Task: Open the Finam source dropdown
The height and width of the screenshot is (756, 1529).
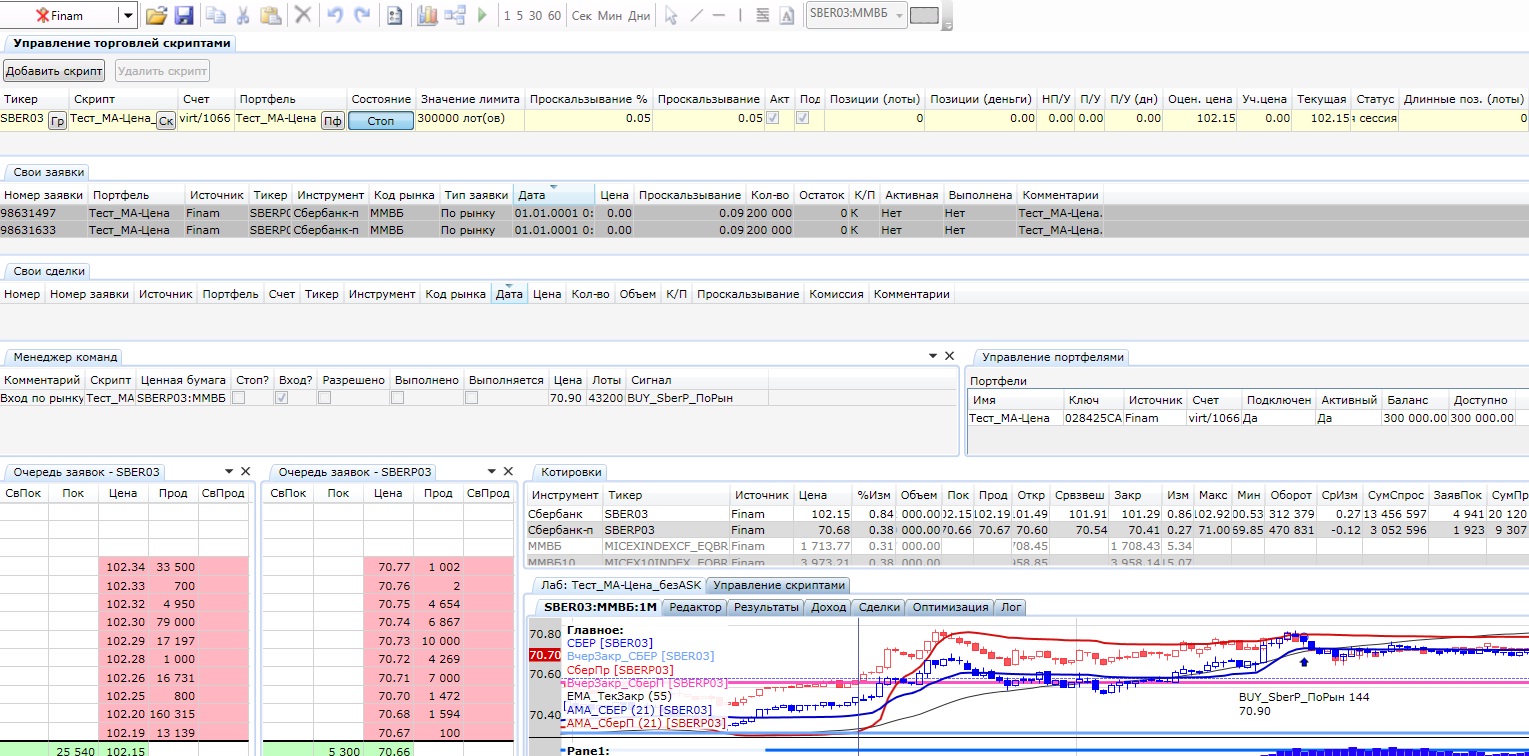Action: pos(127,16)
